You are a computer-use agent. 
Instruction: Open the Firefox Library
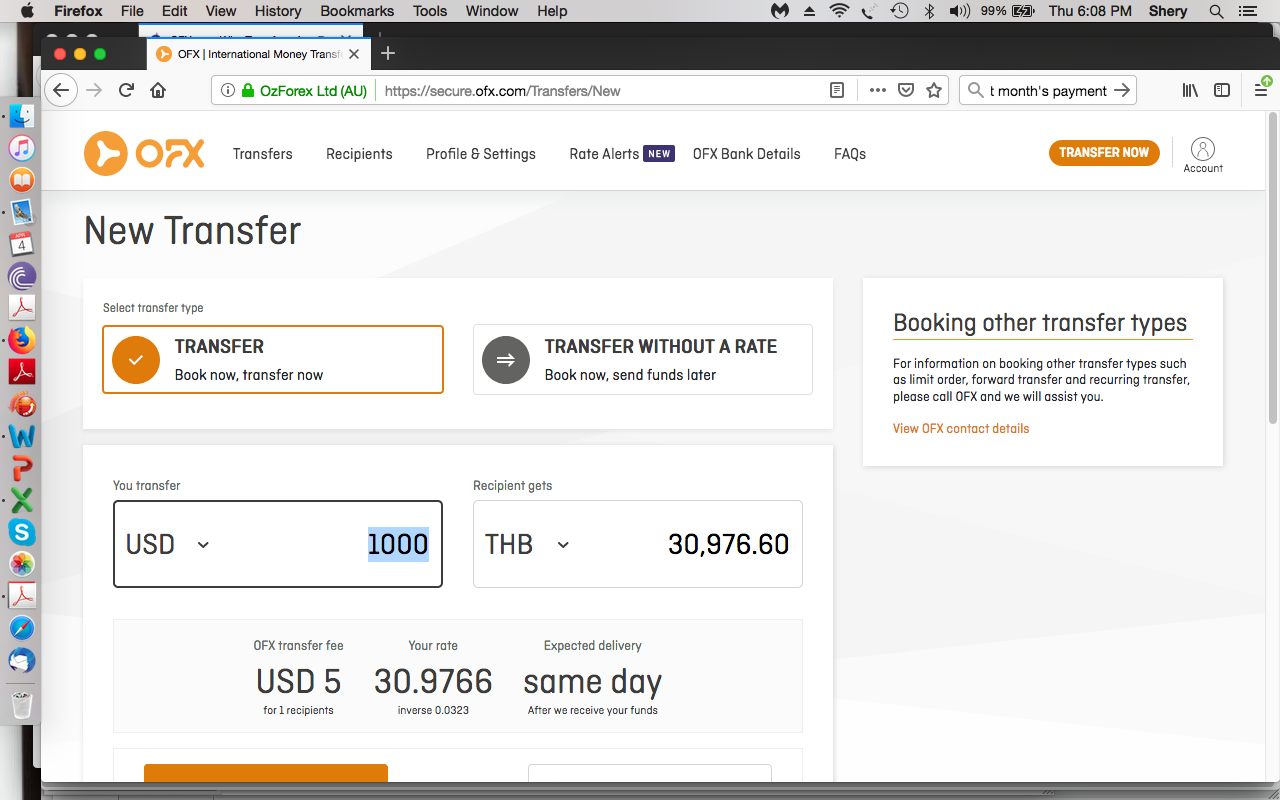tap(1190, 90)
